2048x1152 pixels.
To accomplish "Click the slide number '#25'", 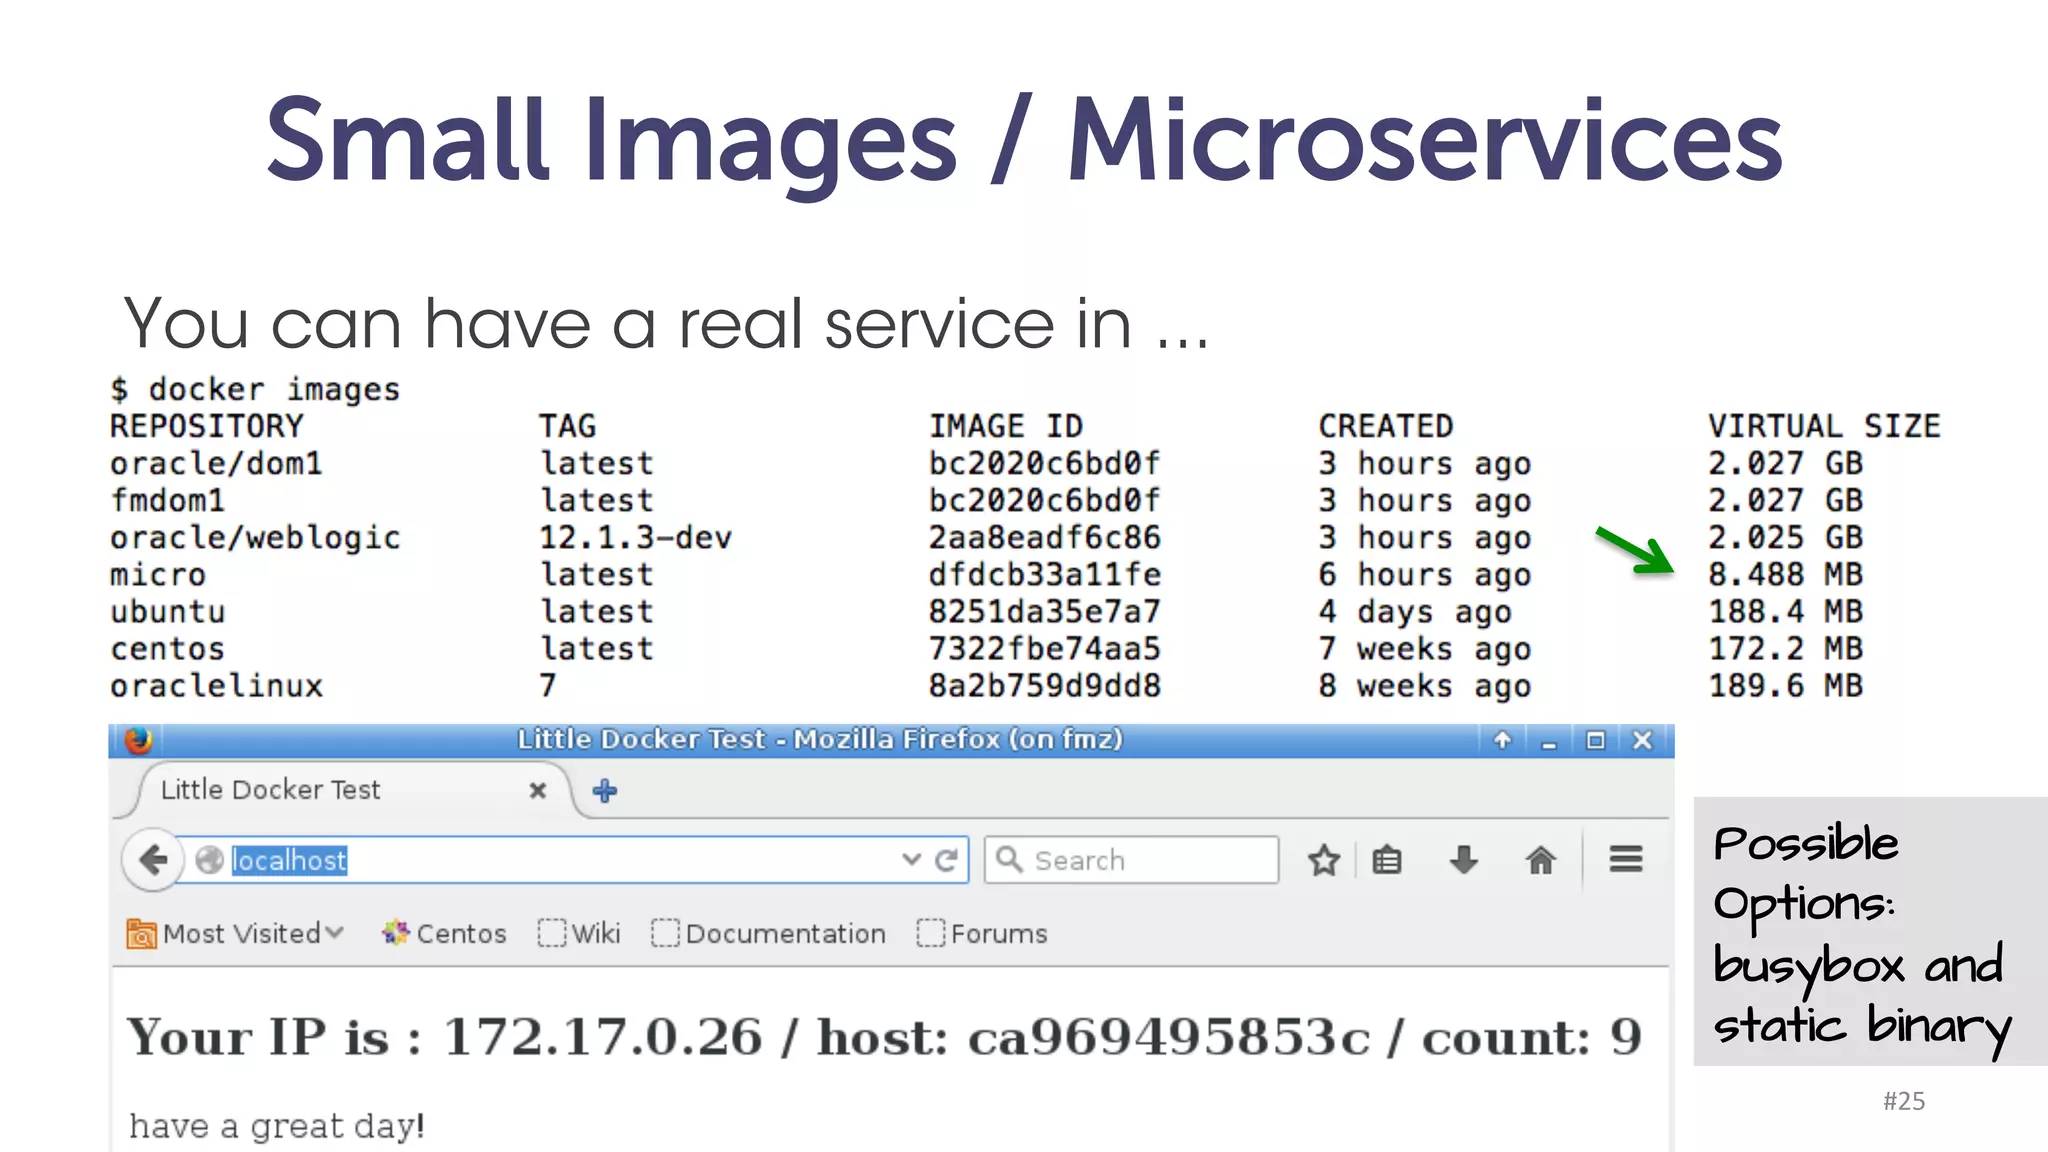I will tap(1904, 1101).
